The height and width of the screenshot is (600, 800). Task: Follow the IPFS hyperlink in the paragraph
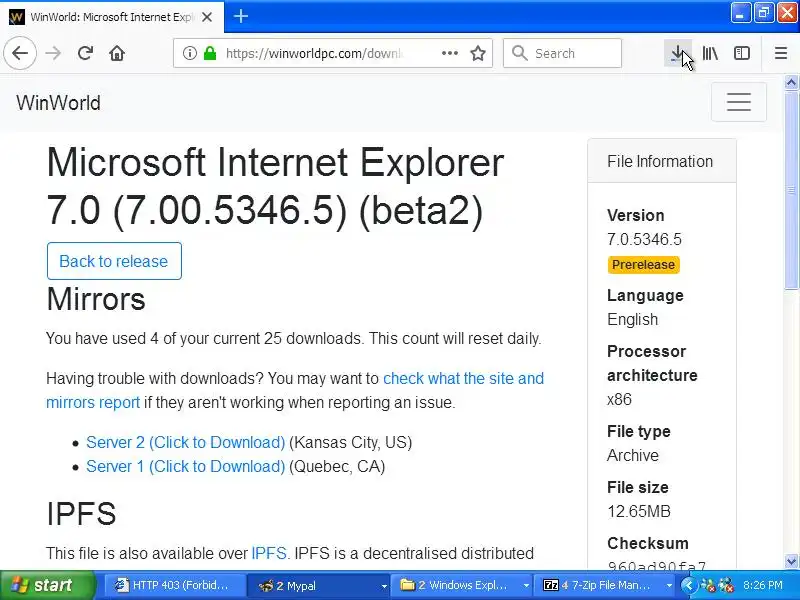point(268,553)
